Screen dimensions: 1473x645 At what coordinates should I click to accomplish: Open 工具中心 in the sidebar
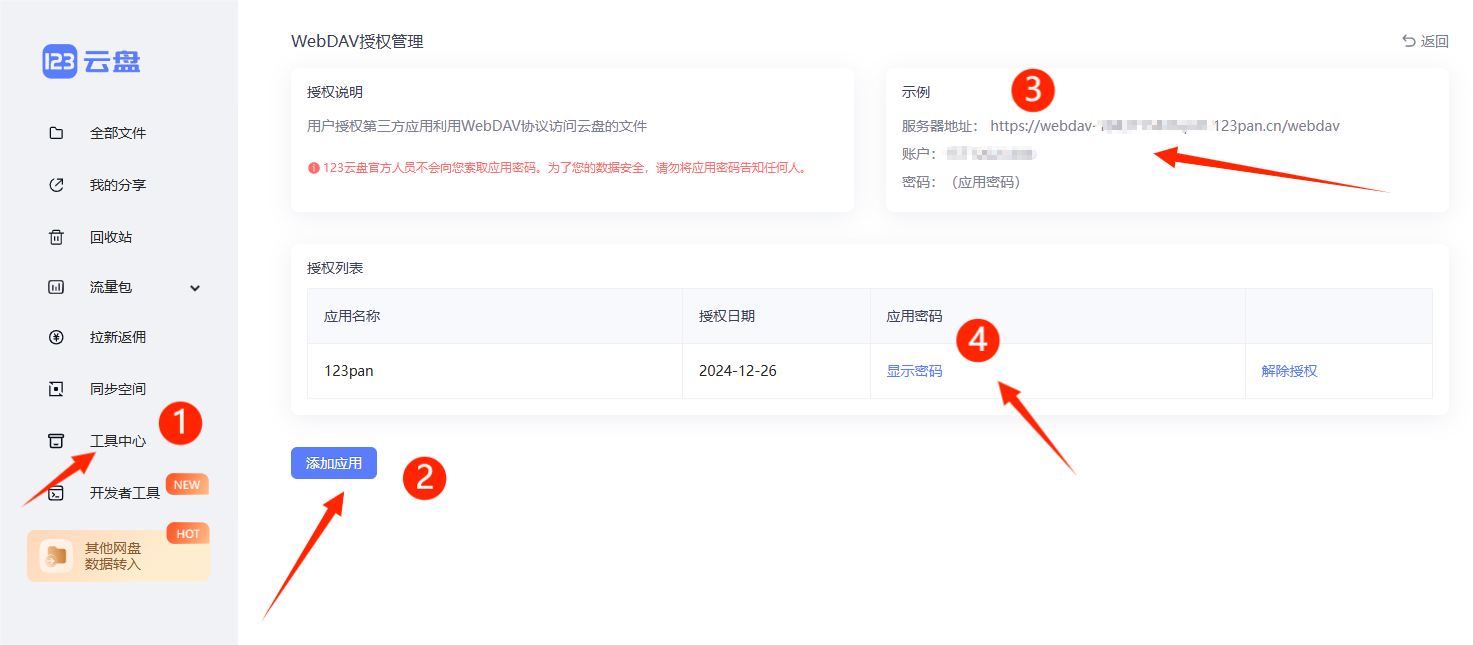(x=118, y=441)
